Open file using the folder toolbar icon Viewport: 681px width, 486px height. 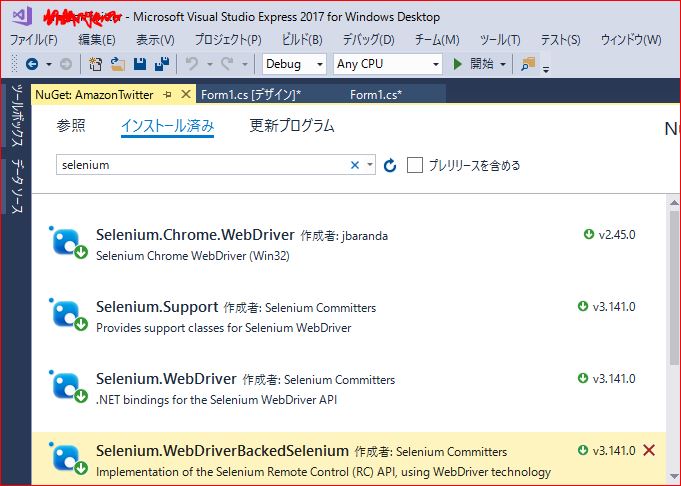point(117,64)
